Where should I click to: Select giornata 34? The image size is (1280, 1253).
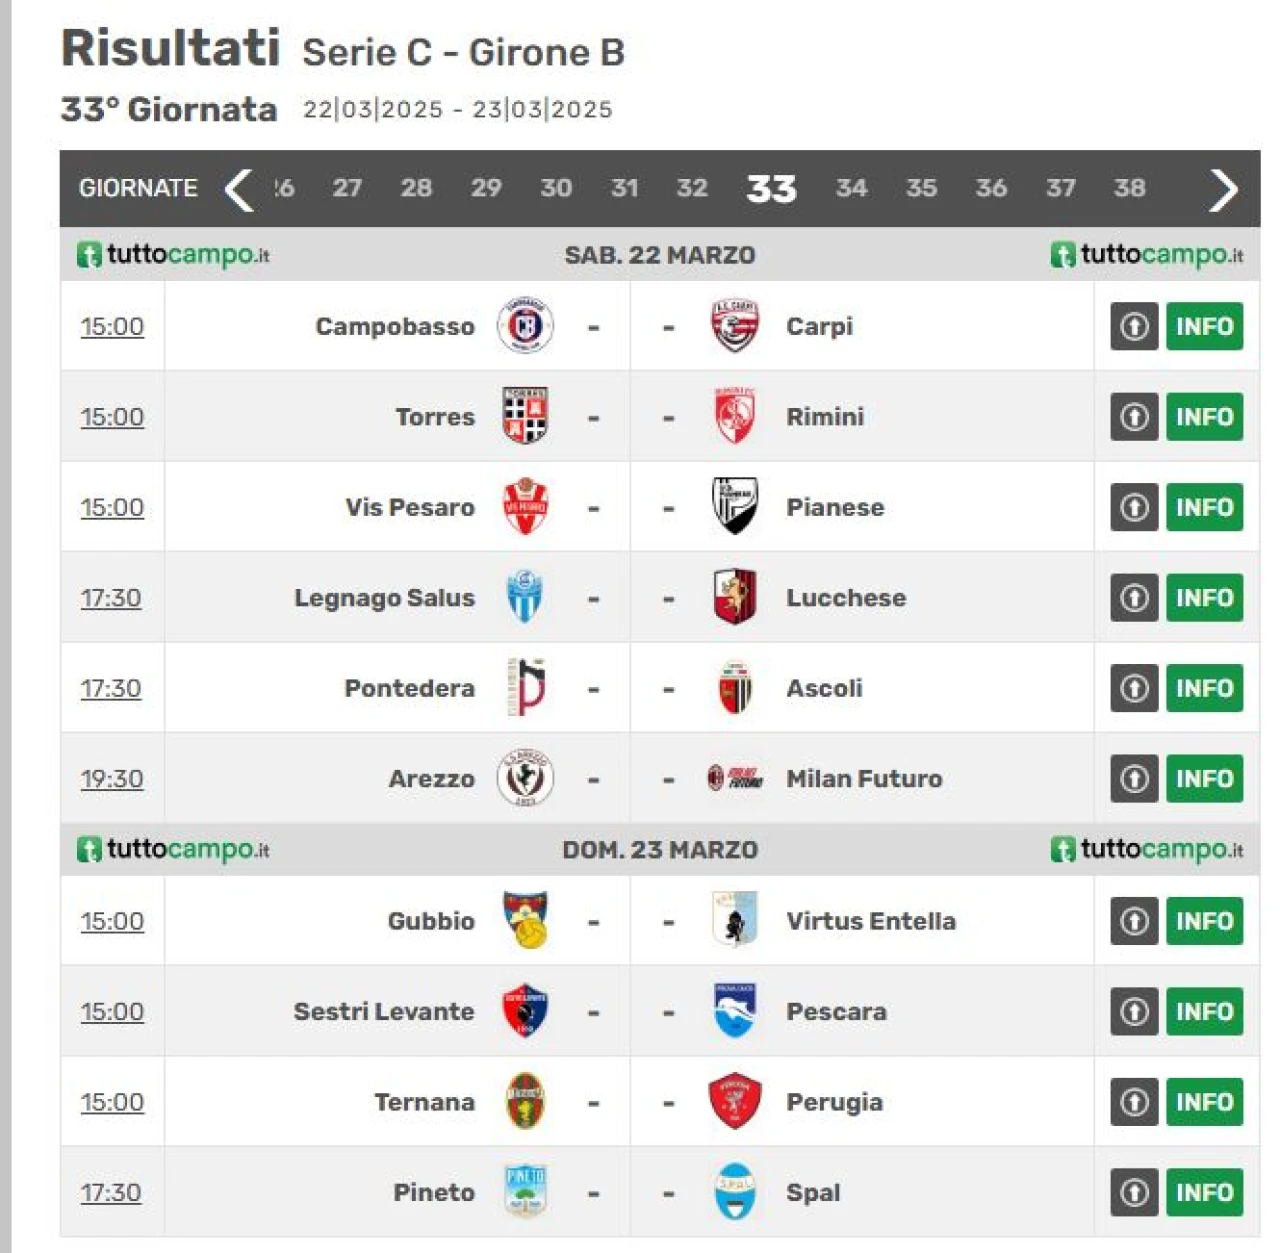tap(851, 188)
